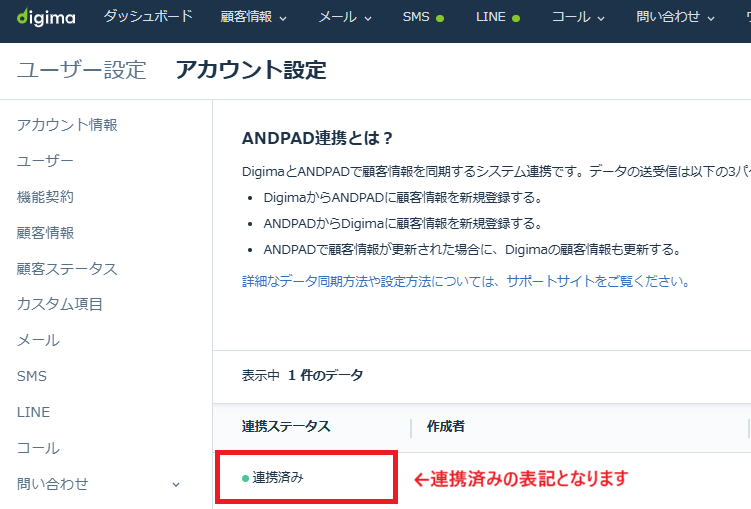Expand the sidebar 問い合わせ chevron
Viewport: 751px width, 509px height.
(176, 485)
